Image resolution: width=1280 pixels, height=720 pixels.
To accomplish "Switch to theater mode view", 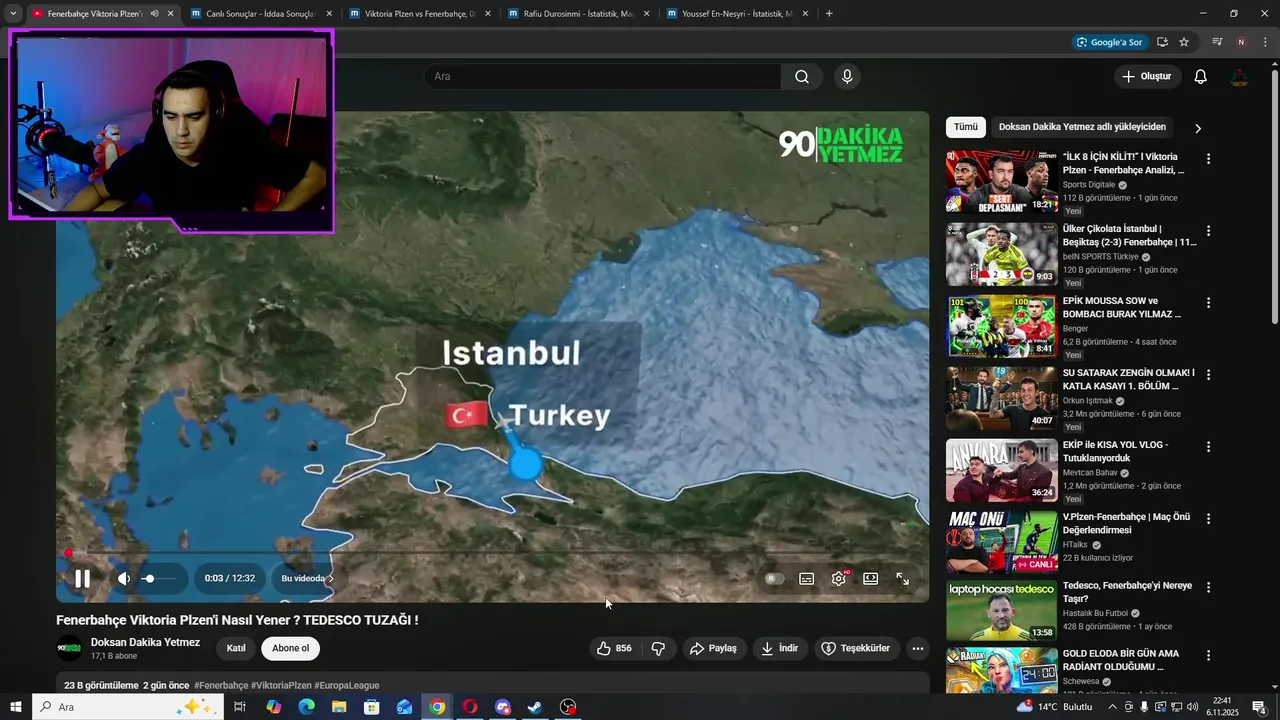I will 871,578.
